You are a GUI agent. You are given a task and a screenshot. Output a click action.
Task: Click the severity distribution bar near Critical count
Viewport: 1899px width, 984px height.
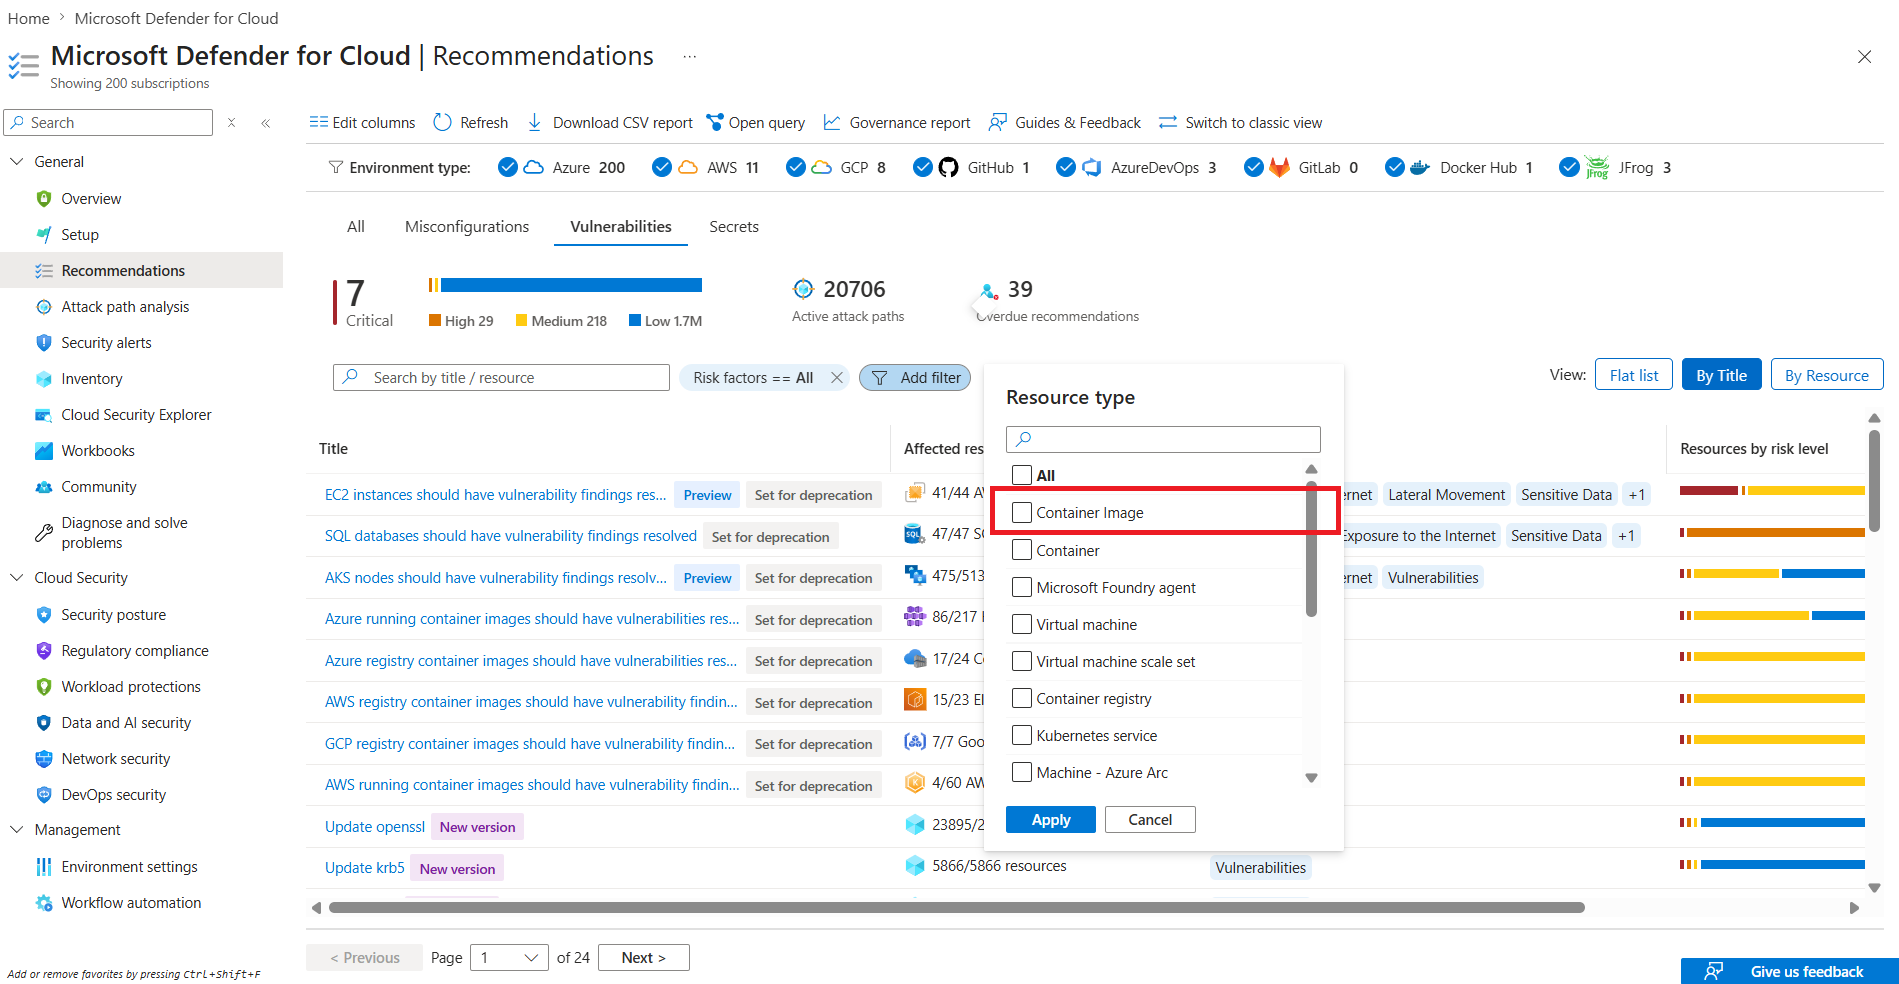pos(565,285)
